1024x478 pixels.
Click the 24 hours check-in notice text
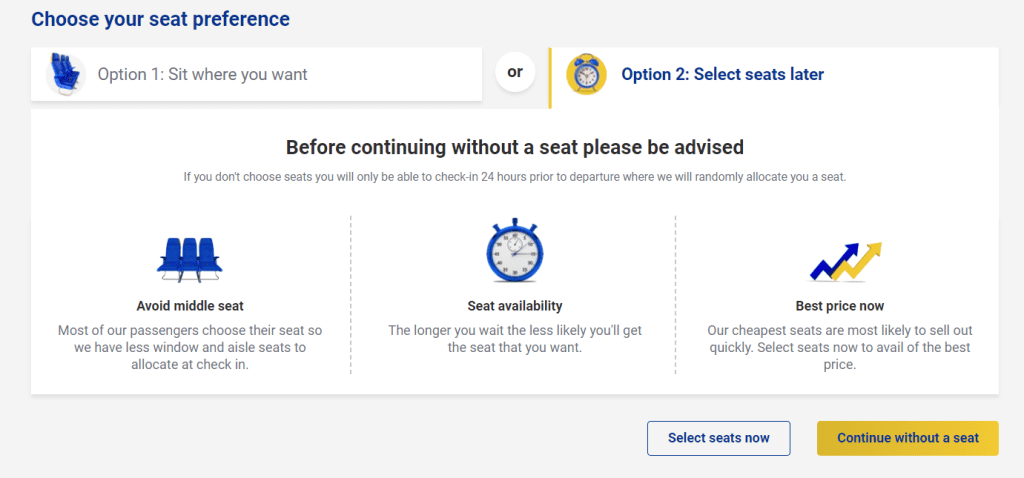click(x=515, y=178)
